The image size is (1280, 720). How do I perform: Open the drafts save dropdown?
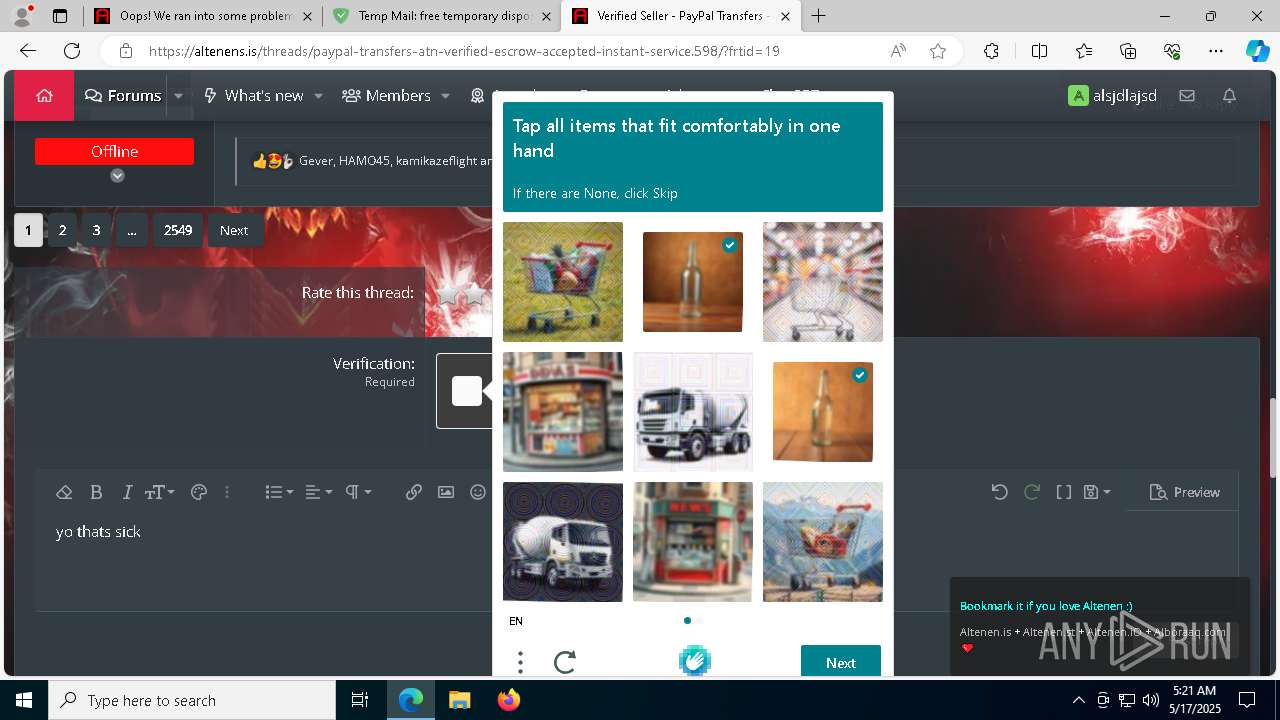tap(1099, 492)
